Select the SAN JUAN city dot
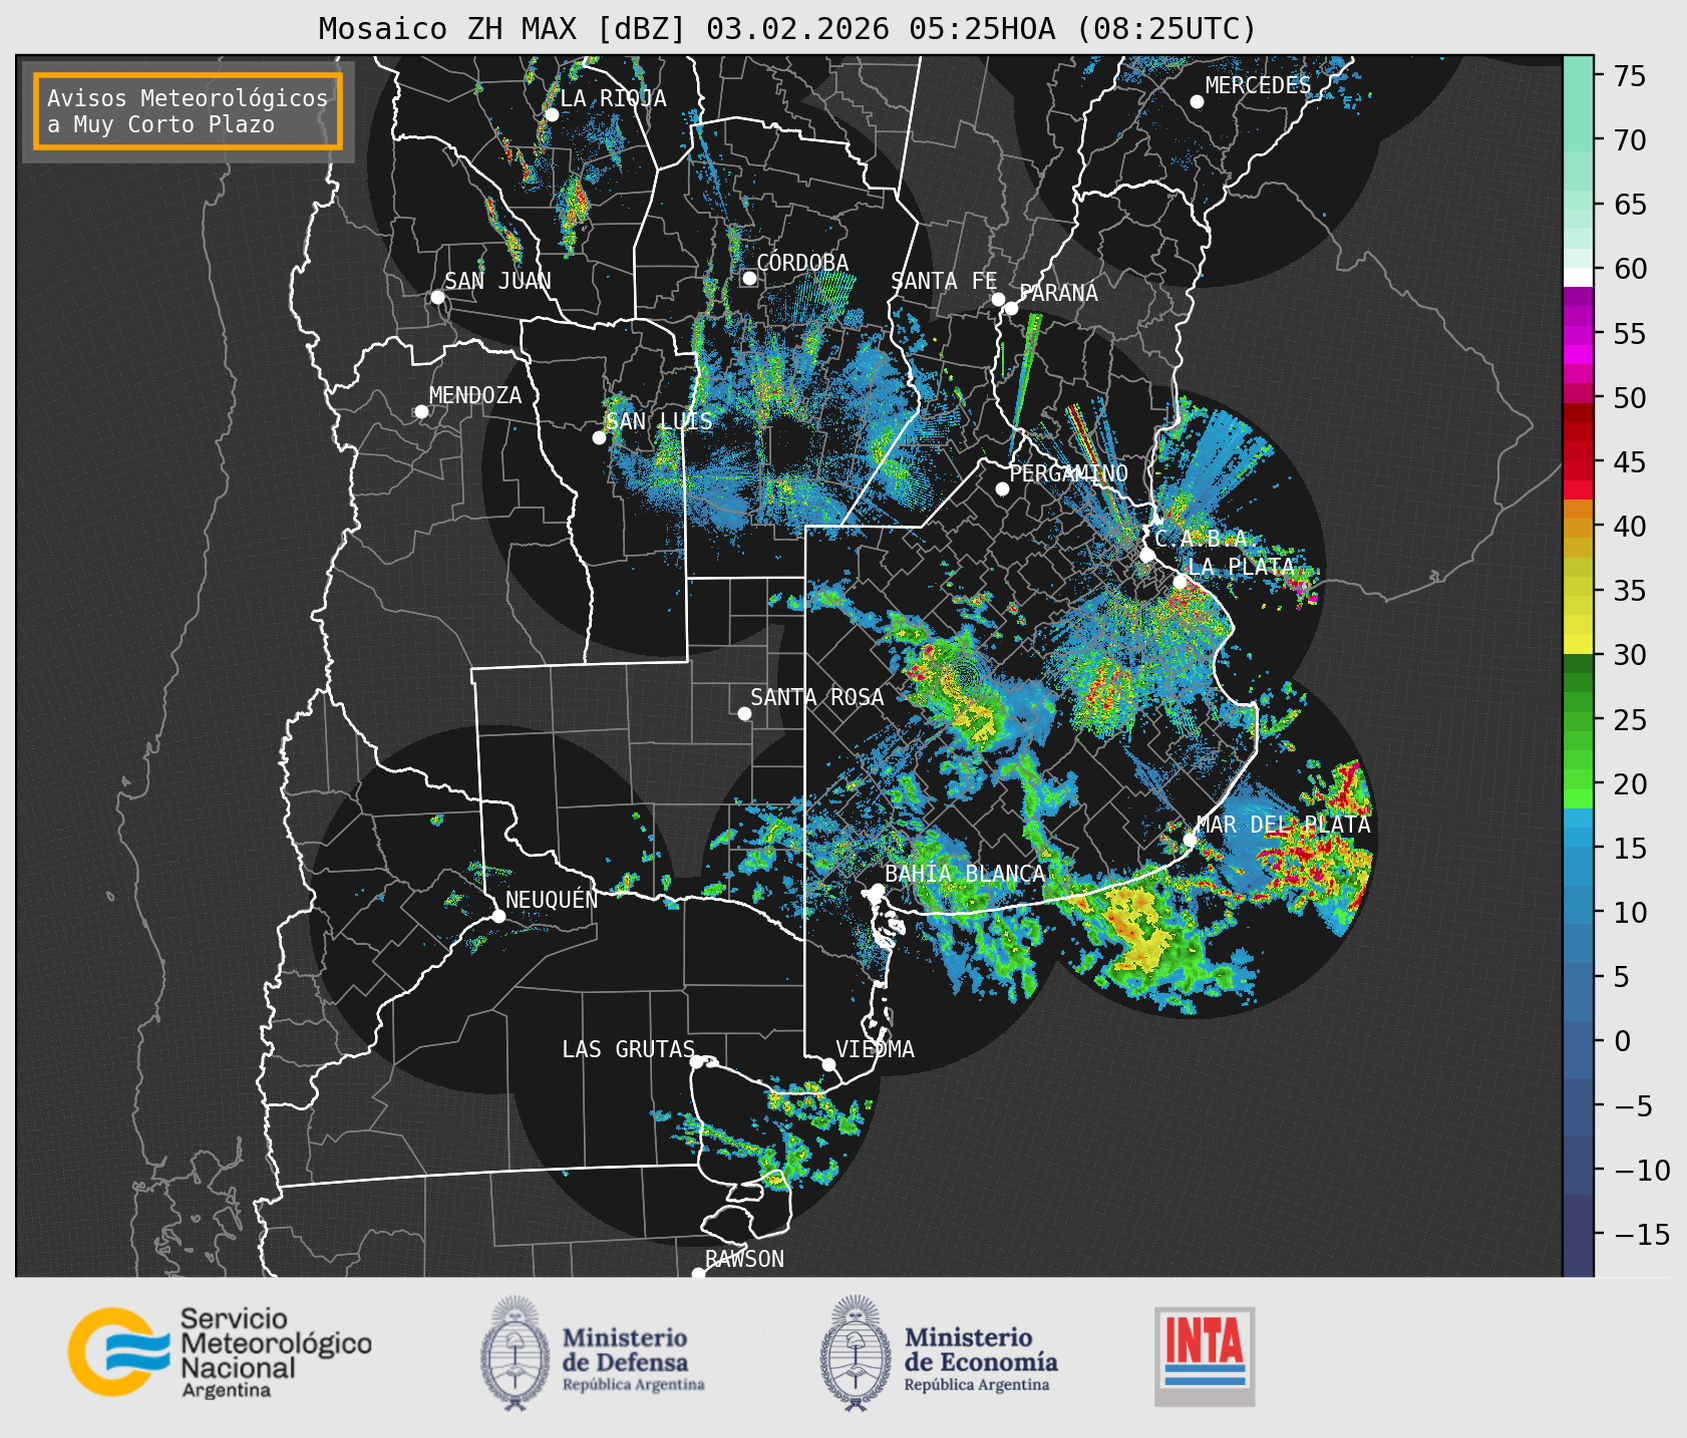 pyautogui.click(x=437, y=297)
